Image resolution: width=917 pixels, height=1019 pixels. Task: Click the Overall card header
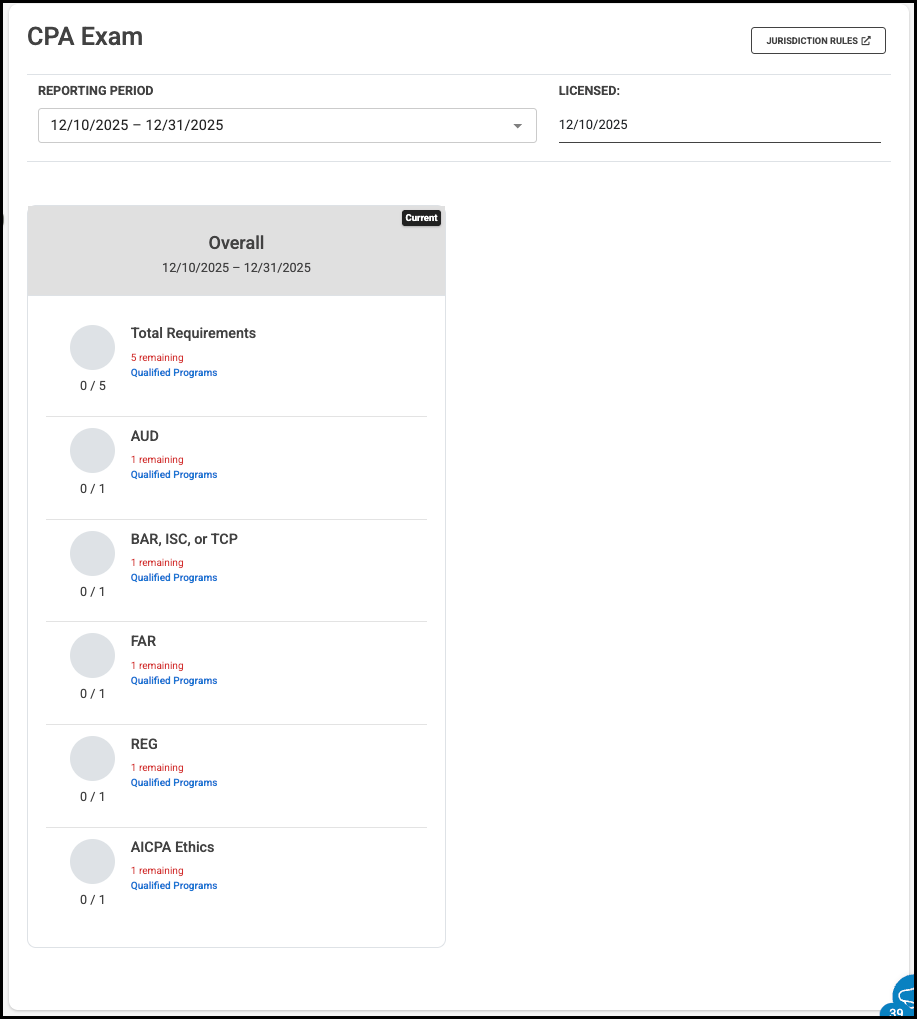click(236, 252)
